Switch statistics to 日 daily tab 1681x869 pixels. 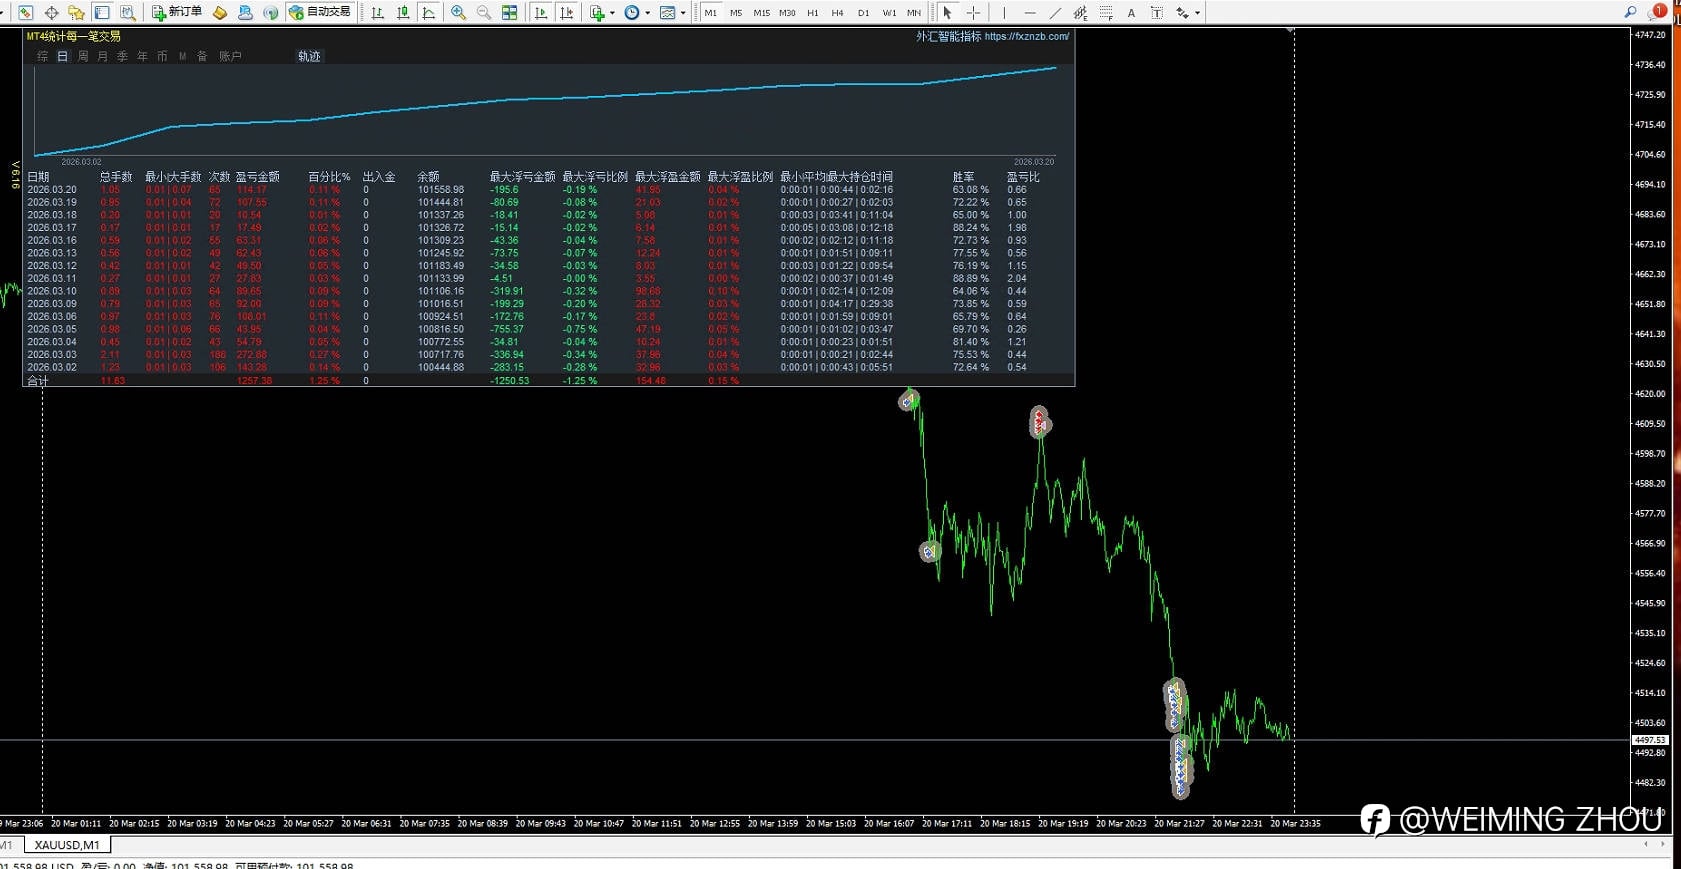pos(62,56)
